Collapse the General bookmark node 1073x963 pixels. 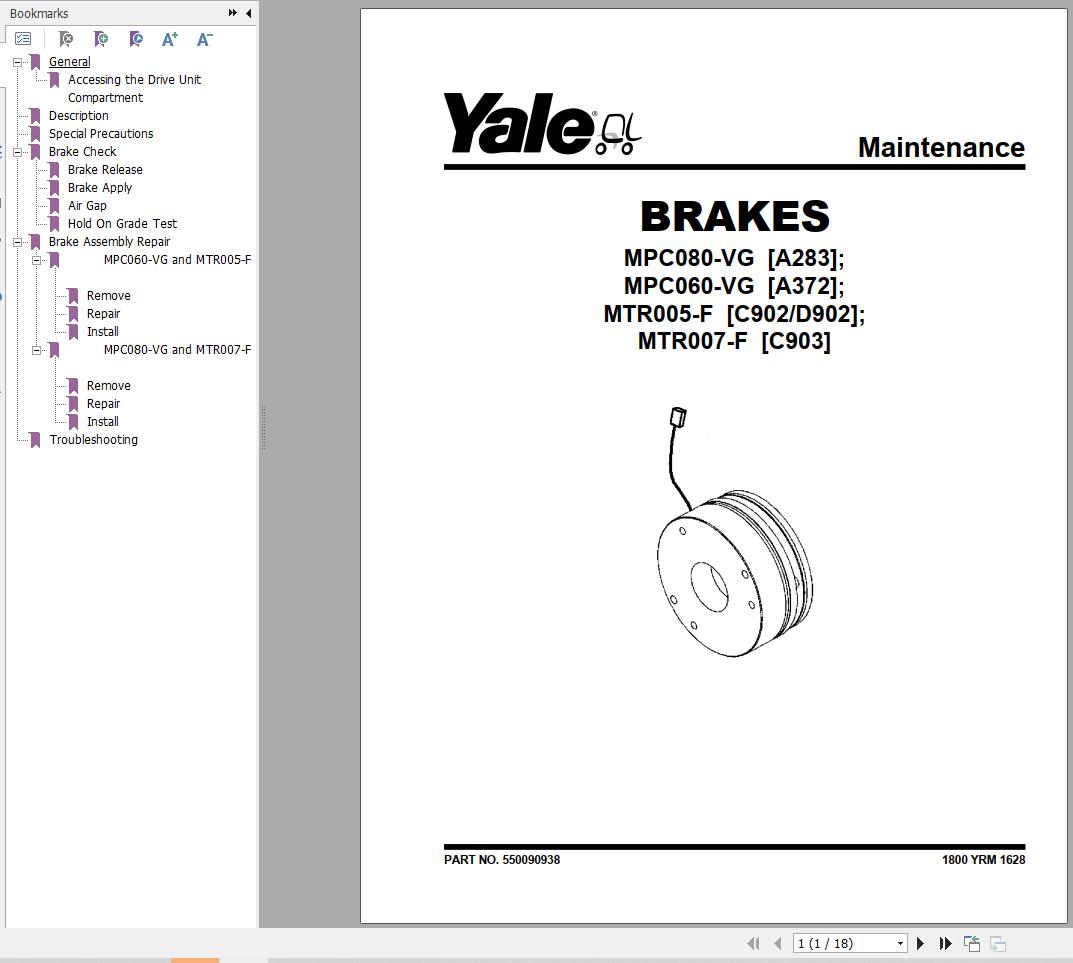(17, 62)
